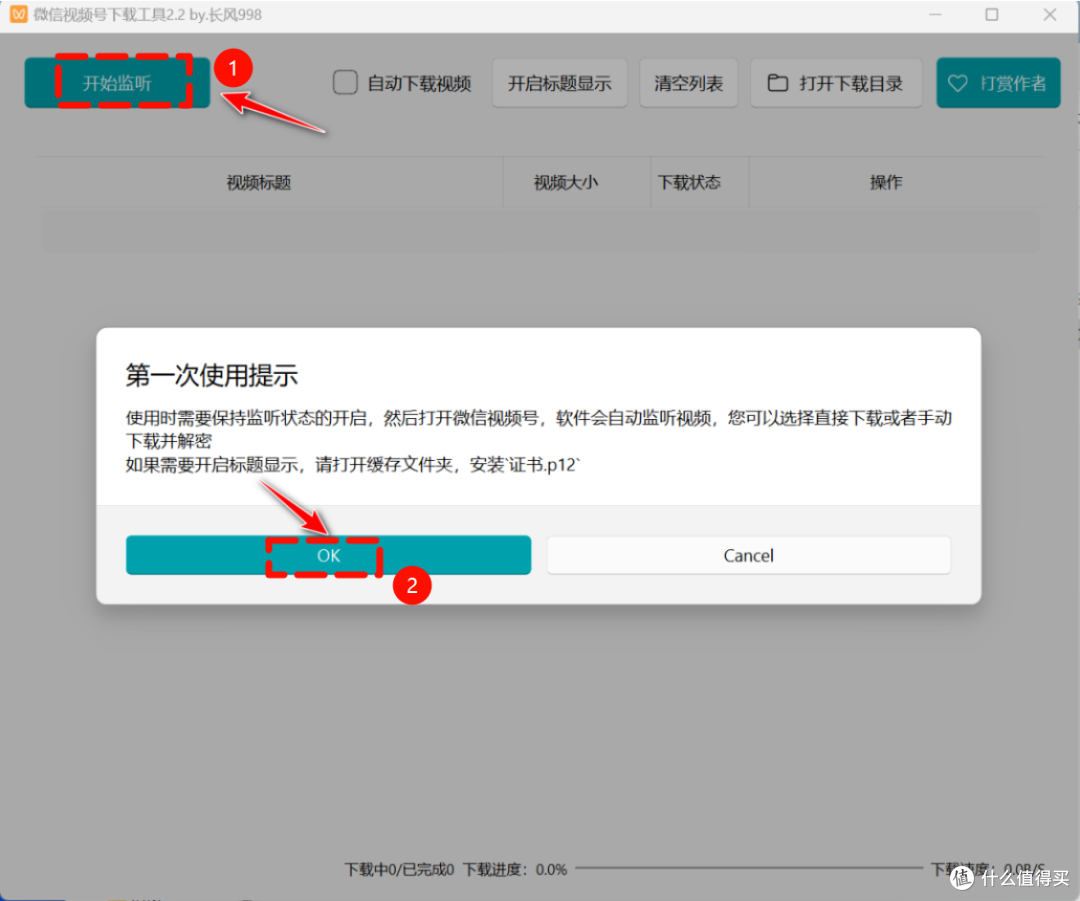
Task: Click the 开始监听 button
Action: click(x=117, y=83)
